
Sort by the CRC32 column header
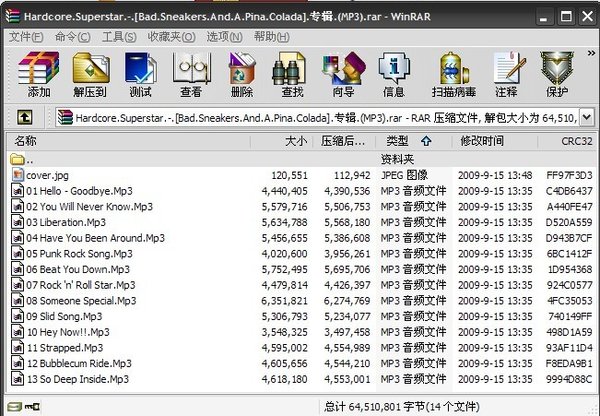point(566,141)
